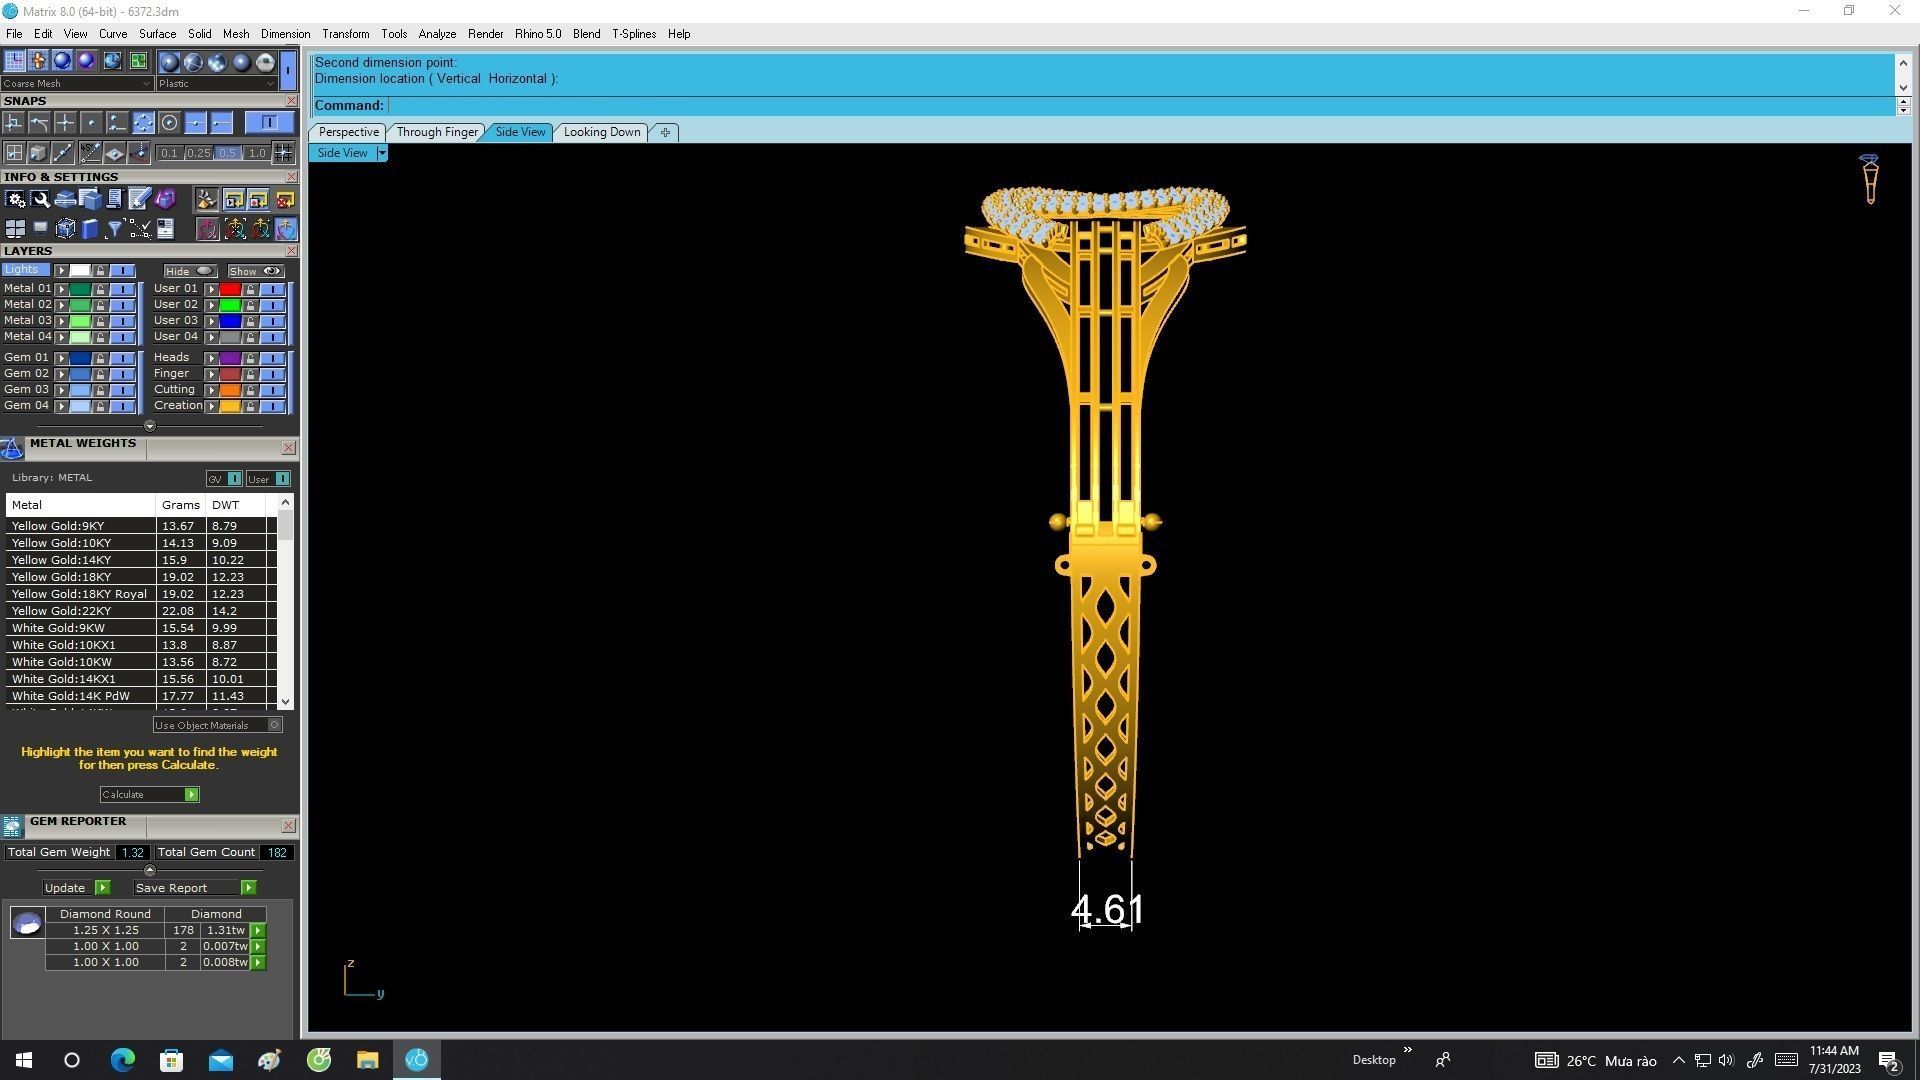Click the red User 01 color swatch
Screen dimensions: 1920x1080
coord(230,289)
